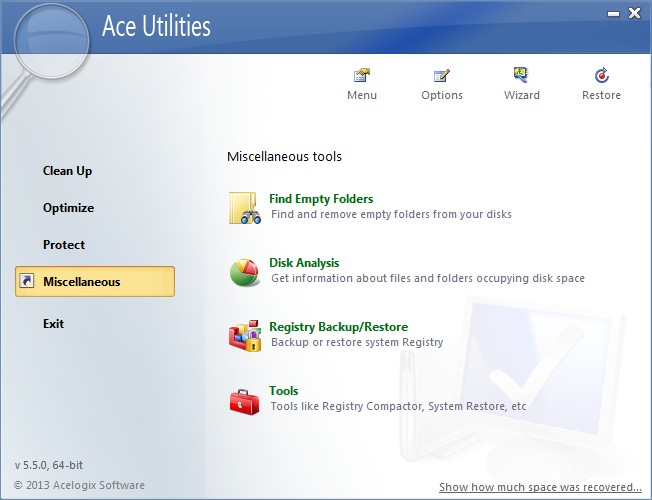Open the Find Empty Folders link
The width and height of the screenshot is (652, 500).
click(321, 199)
